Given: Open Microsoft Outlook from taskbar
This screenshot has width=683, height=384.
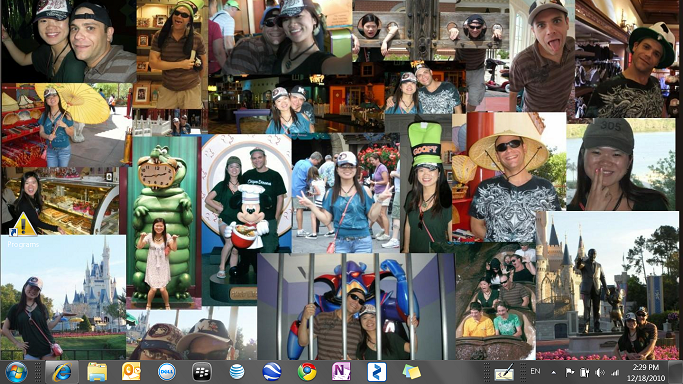Looking at the screenshot, I should [131, 372].
